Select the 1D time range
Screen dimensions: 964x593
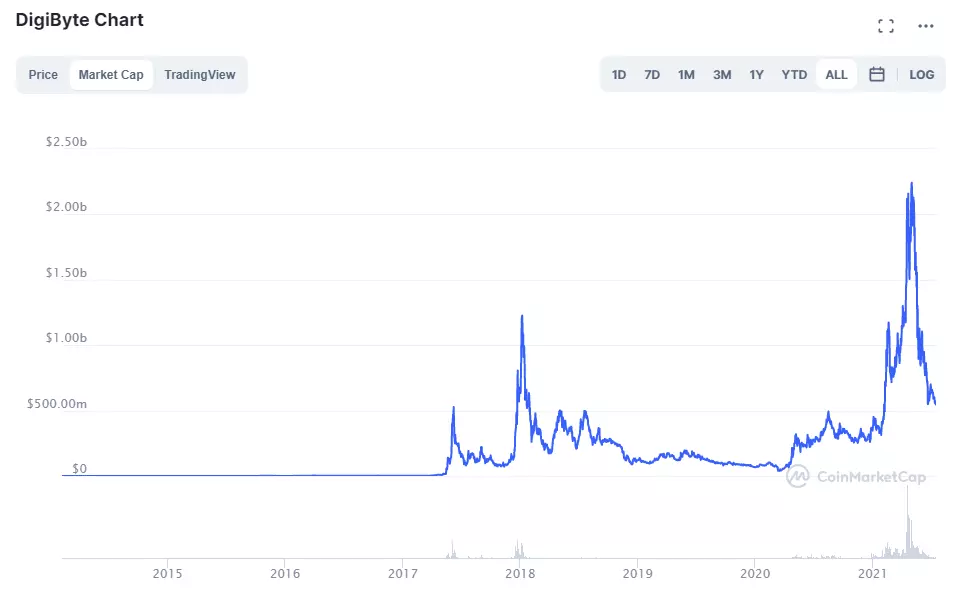point(619,74)
